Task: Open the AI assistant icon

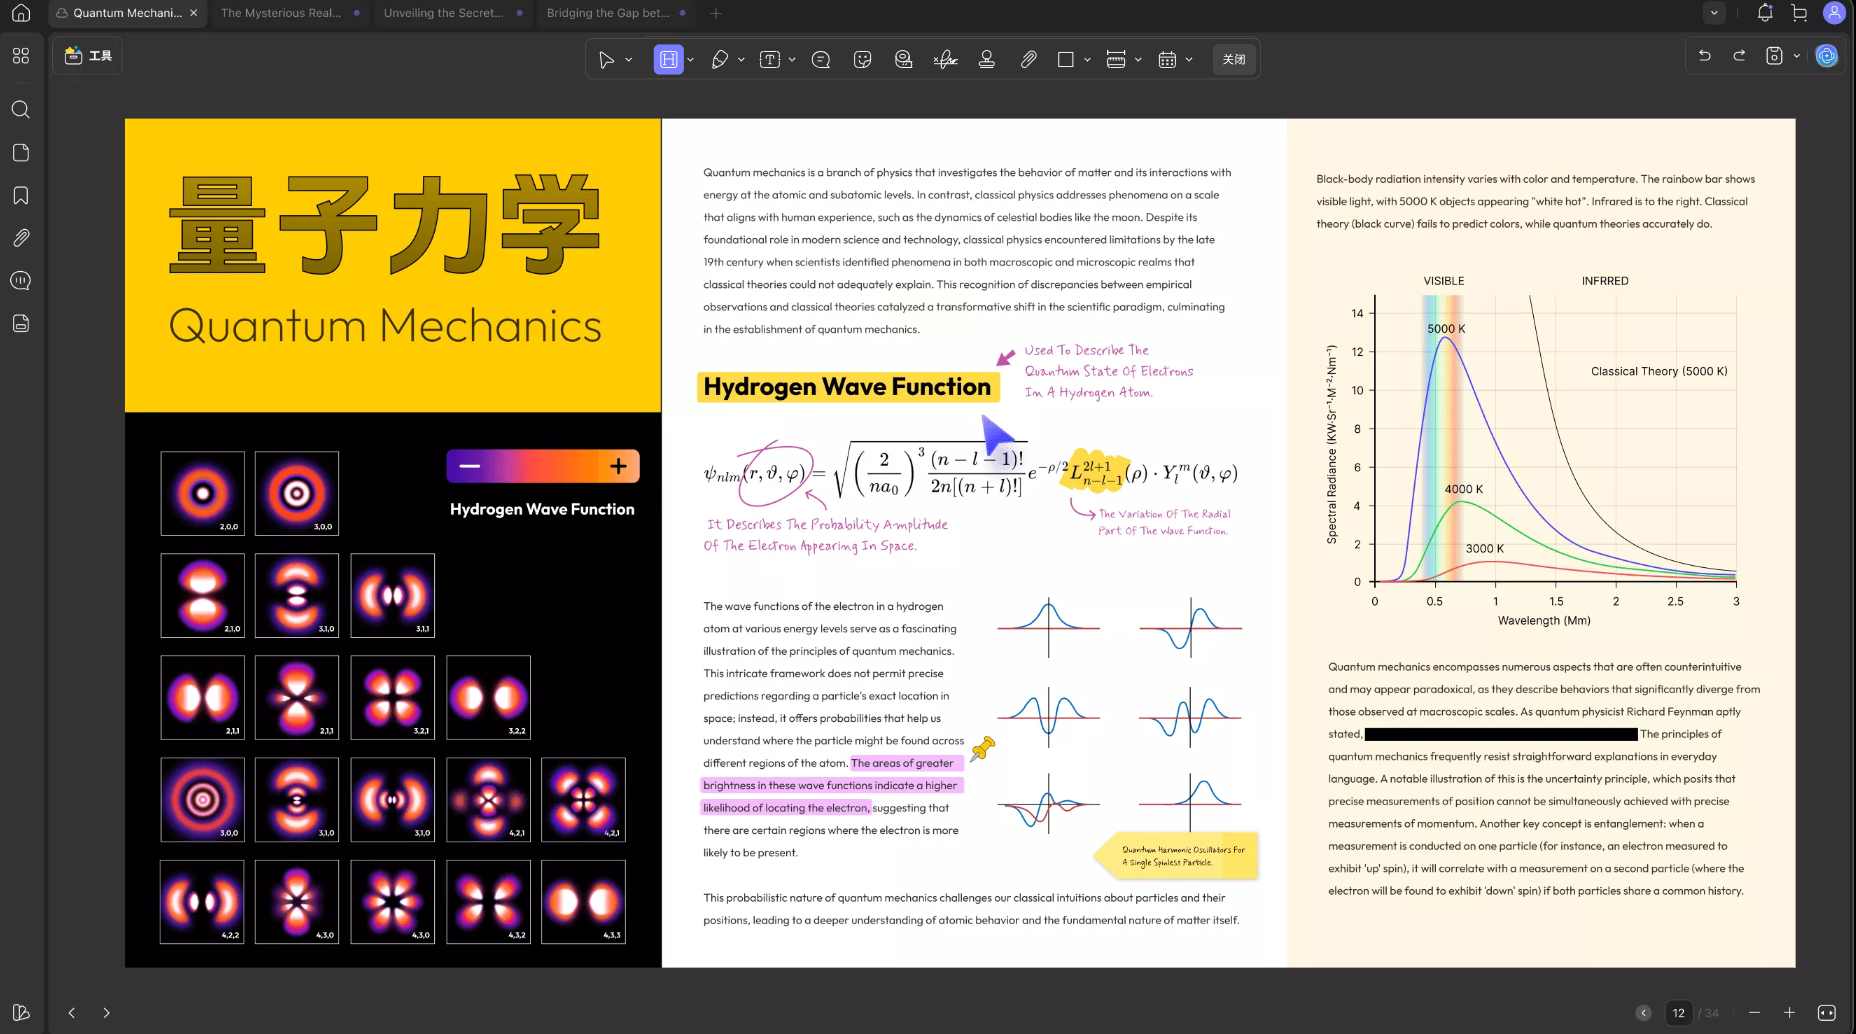Action: click(1826, 56)
